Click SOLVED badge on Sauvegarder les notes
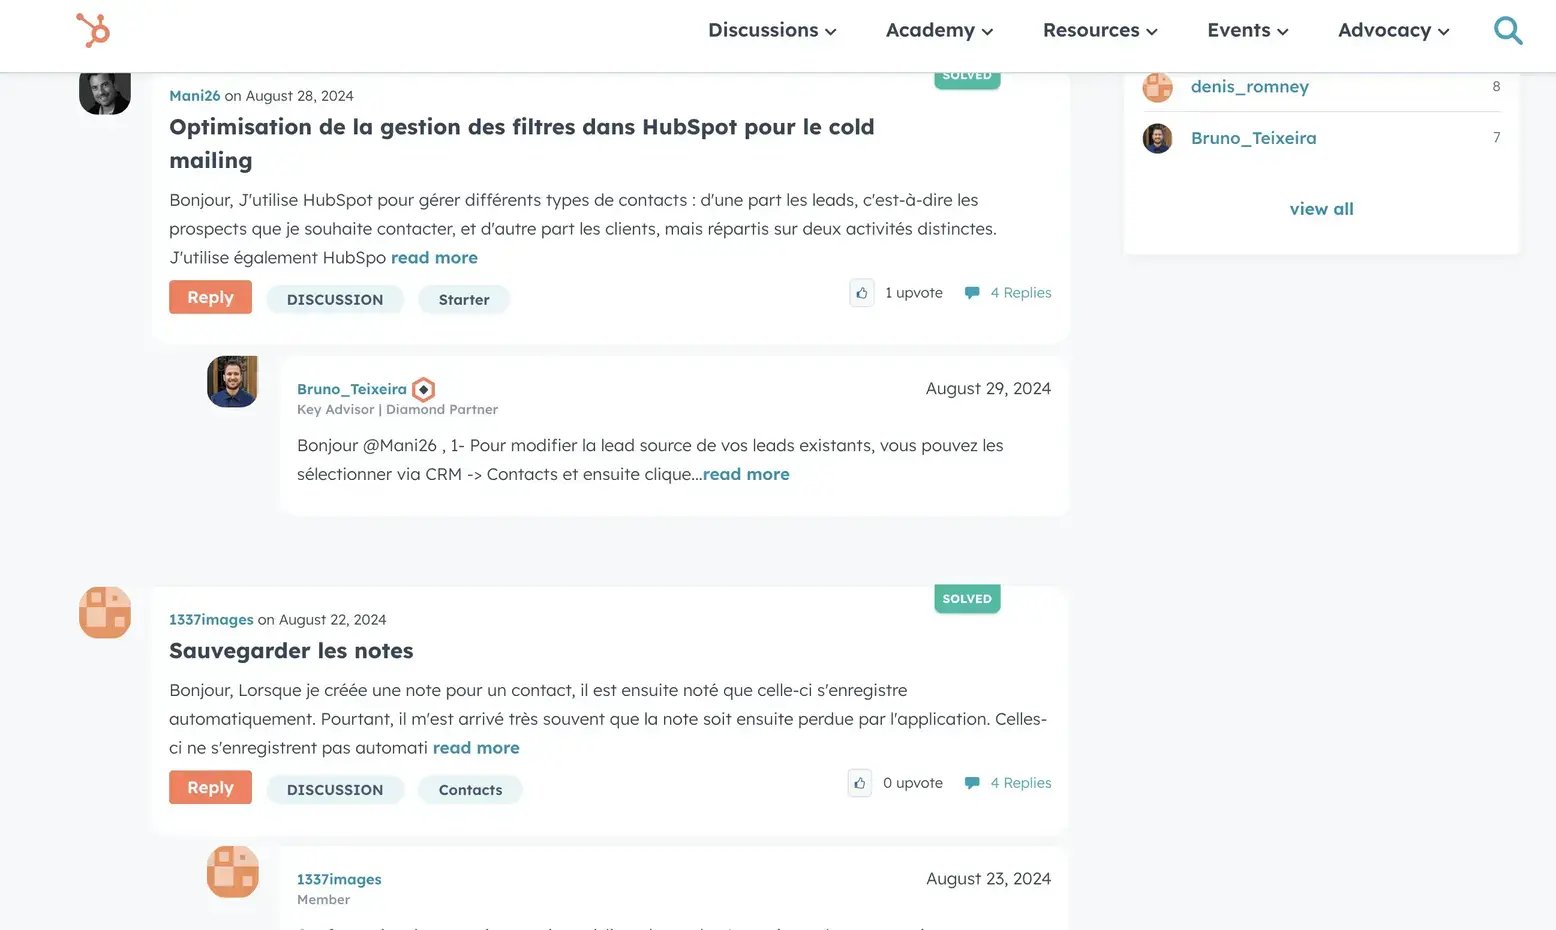The height and width of the screenshot is (930, 1556). (x=967, y=599)
